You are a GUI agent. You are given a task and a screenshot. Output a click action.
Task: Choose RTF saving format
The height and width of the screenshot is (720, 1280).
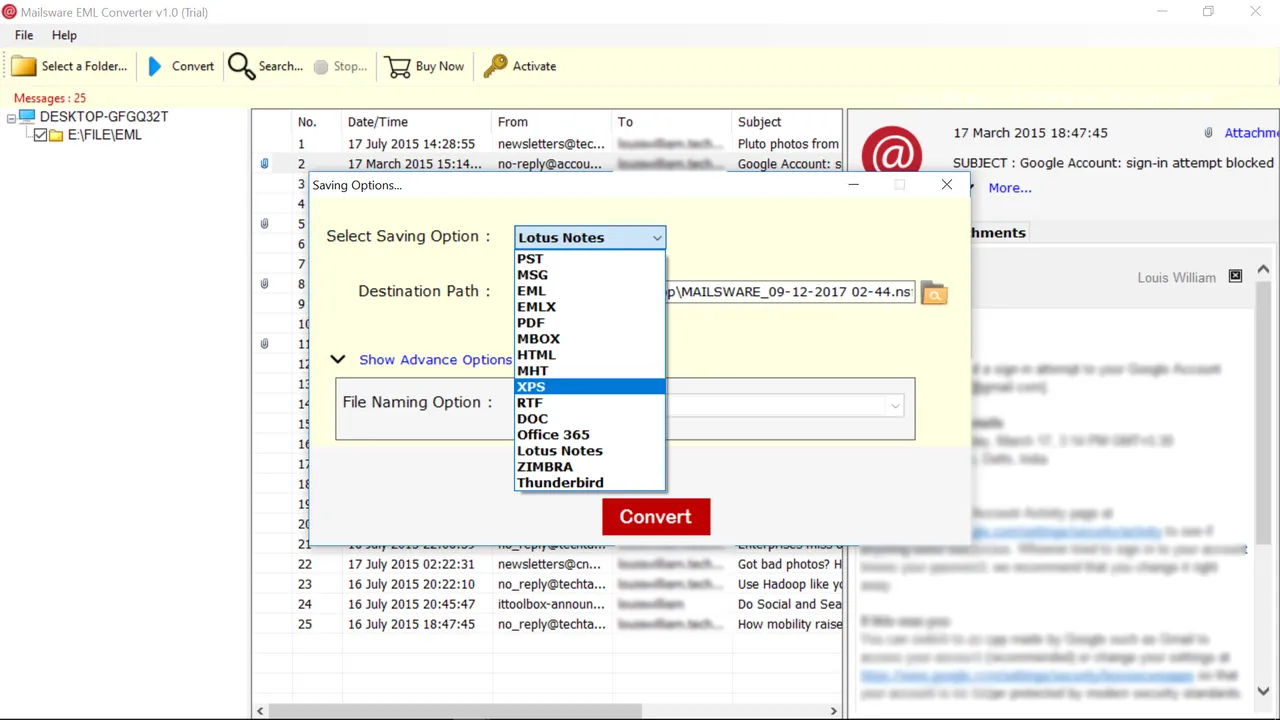click(x=590, y=402)
